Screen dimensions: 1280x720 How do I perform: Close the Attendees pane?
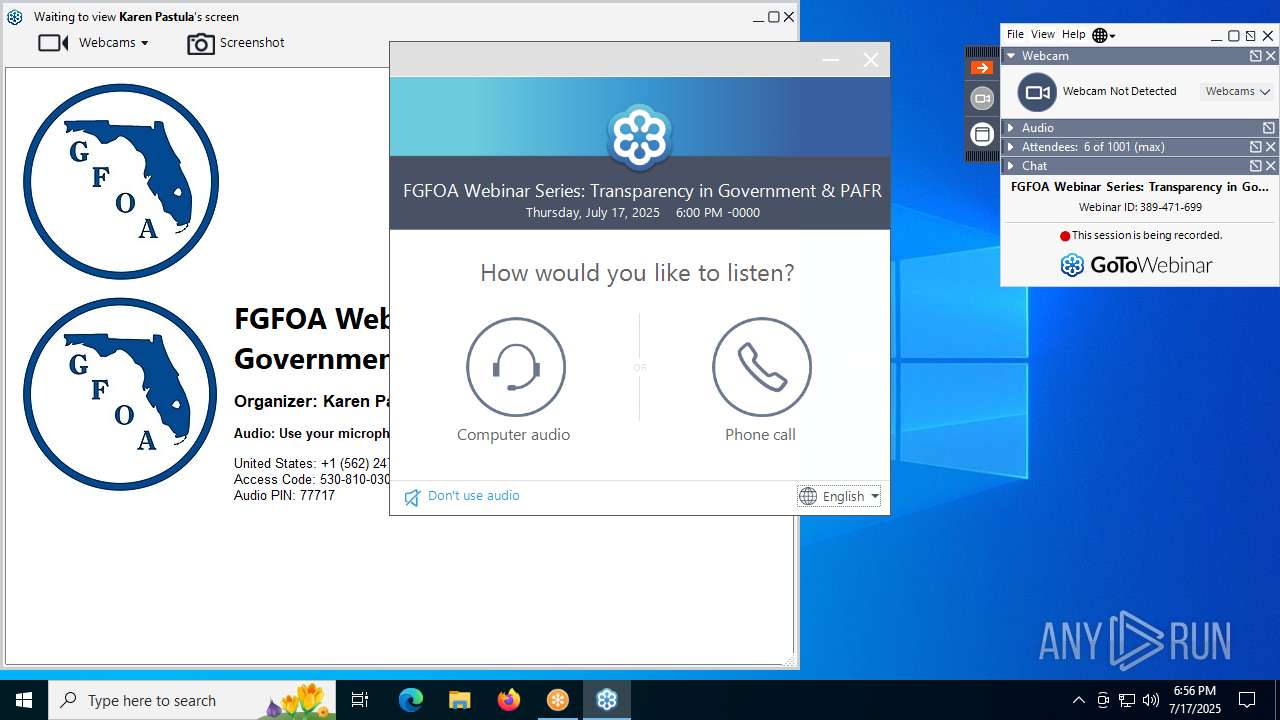click(x=1270, y=147)
